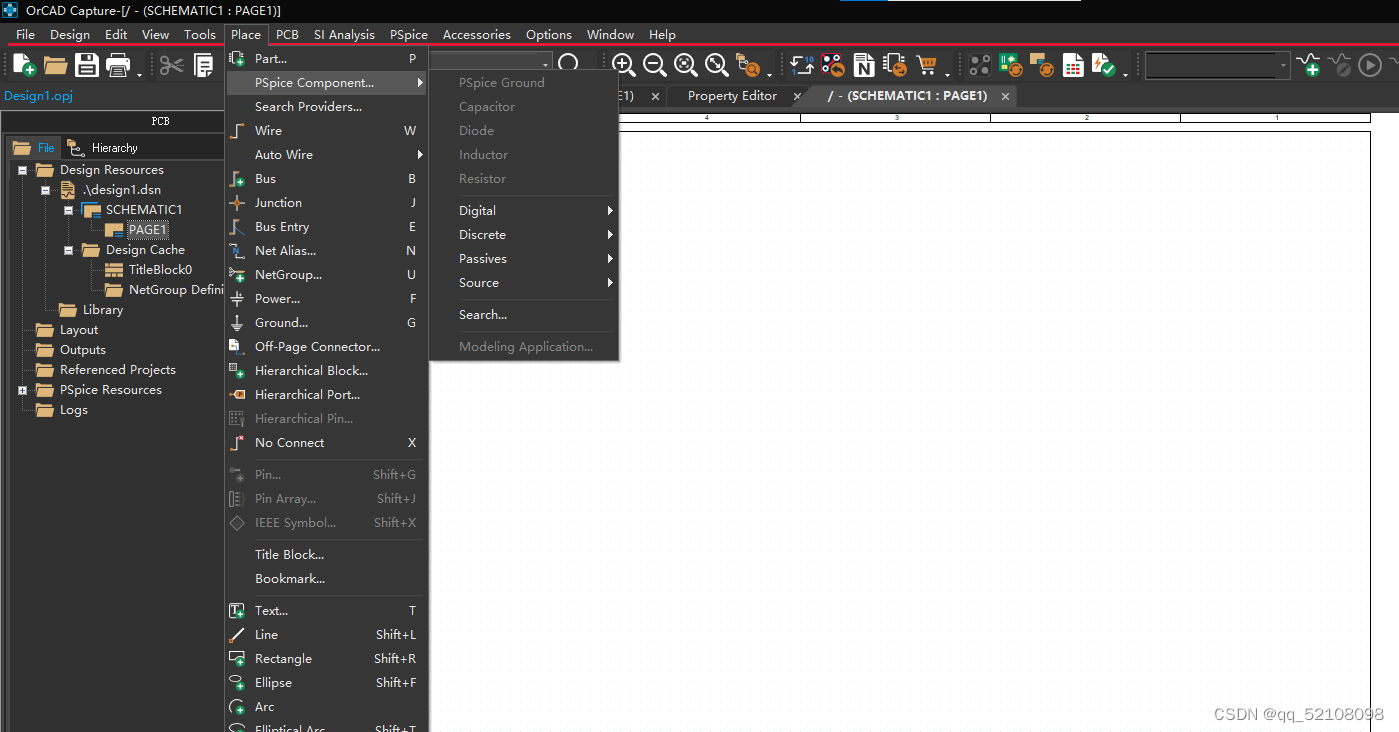Choose Wire from the Place menu
The width and height of the screenshot is (1399, 732).
[268, 131]
